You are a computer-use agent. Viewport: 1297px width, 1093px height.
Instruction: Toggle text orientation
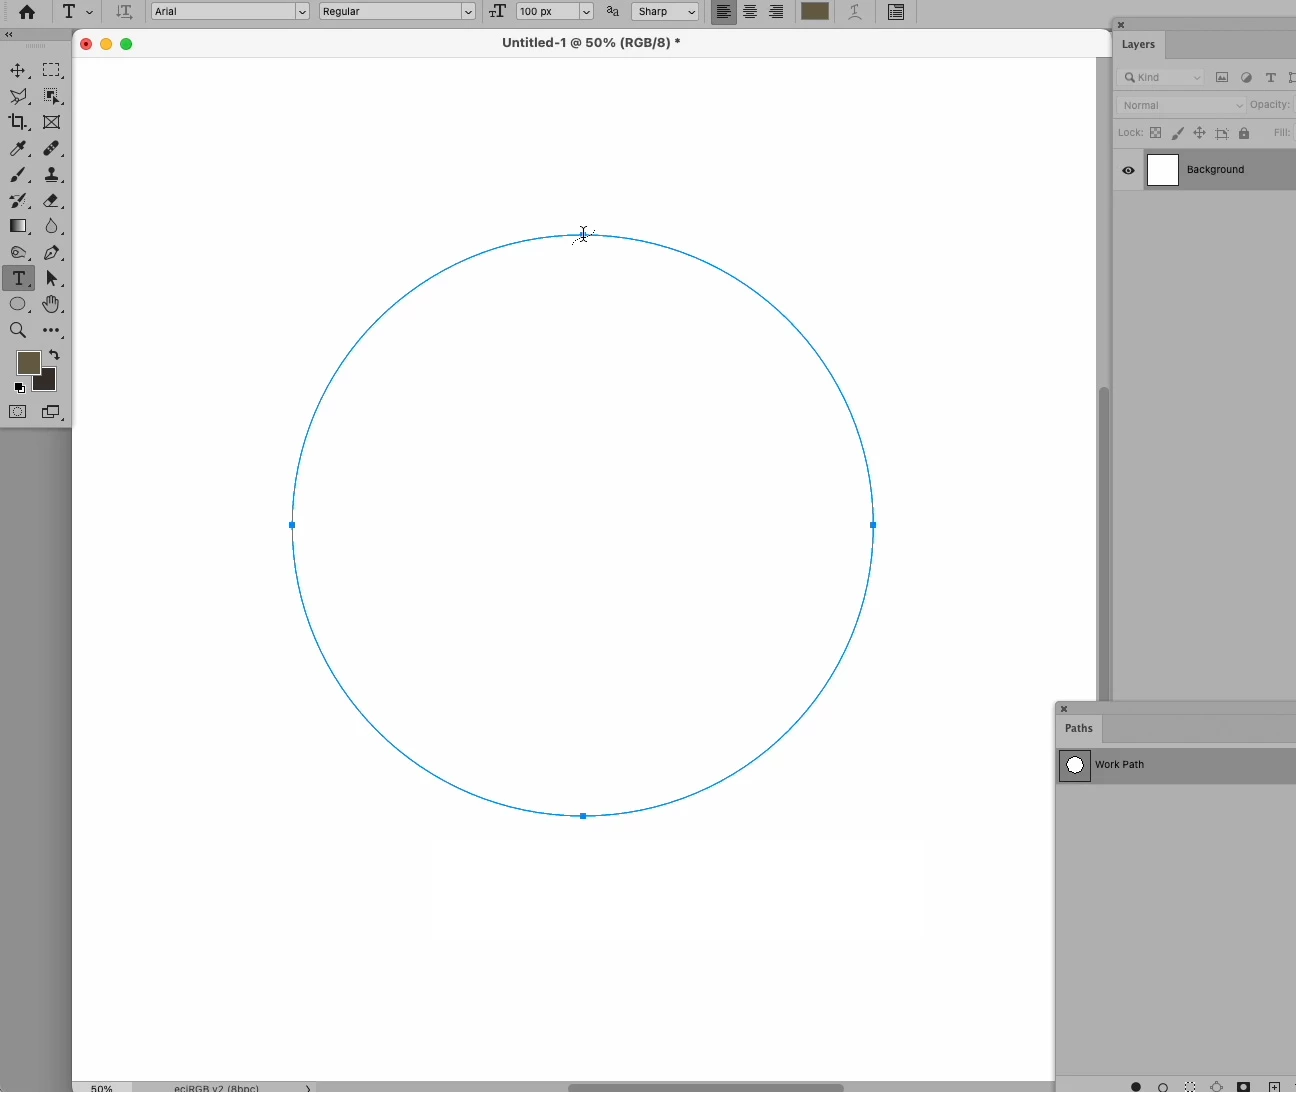point(124,12)
